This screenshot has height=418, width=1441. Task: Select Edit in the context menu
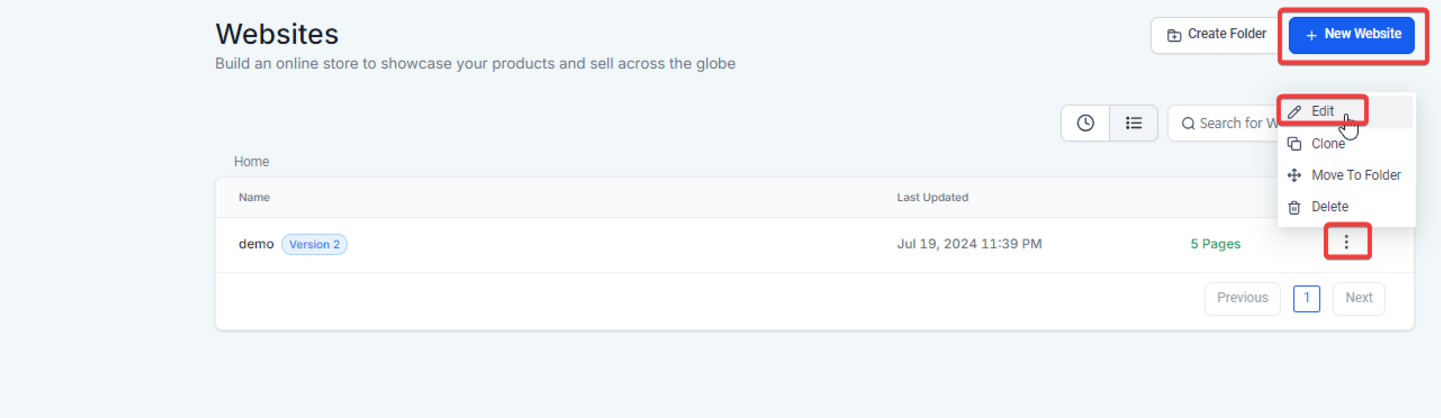[x=1346, y=112]
